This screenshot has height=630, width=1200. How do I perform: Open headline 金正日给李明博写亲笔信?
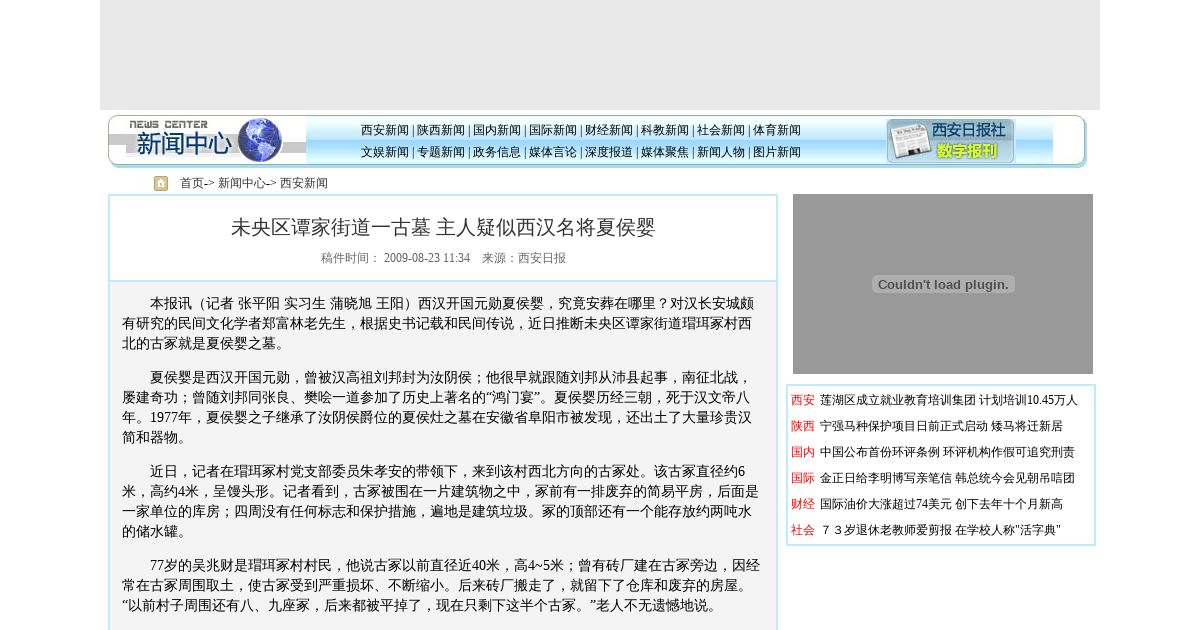click(x=947, y=478)
